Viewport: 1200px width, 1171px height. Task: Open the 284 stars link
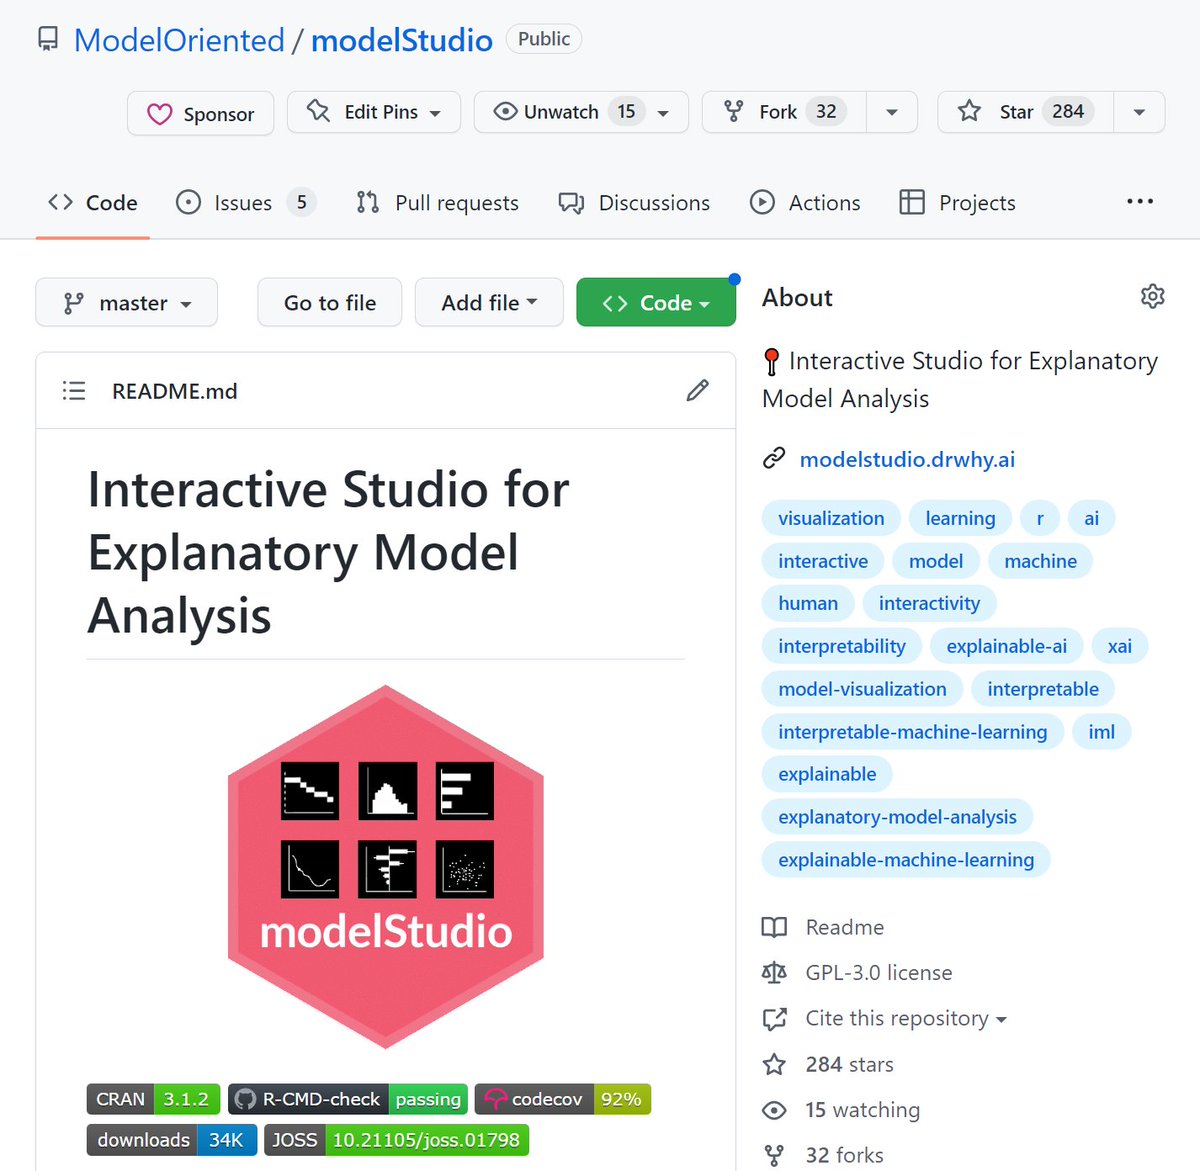849,1064
